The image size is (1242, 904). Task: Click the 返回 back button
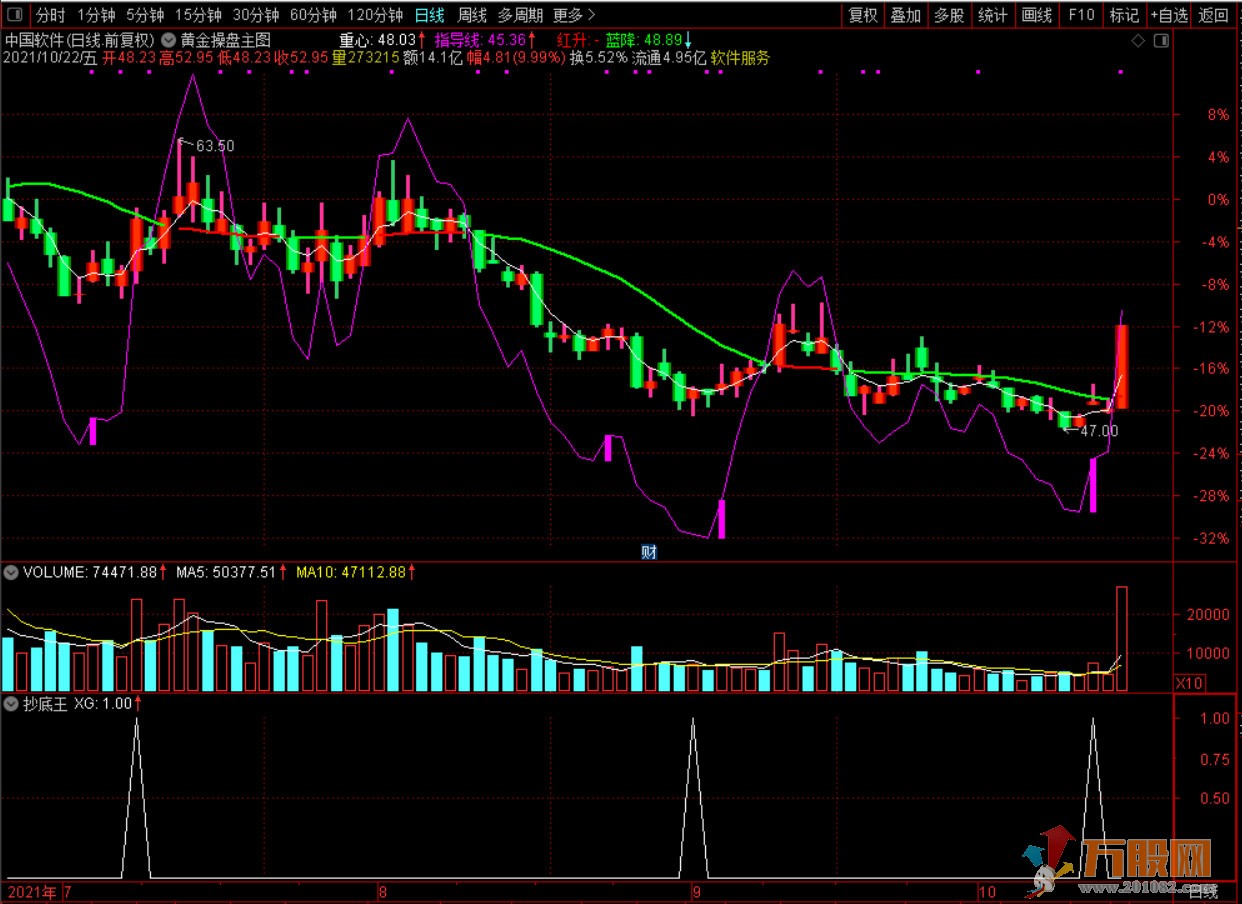click(1214, 15)
